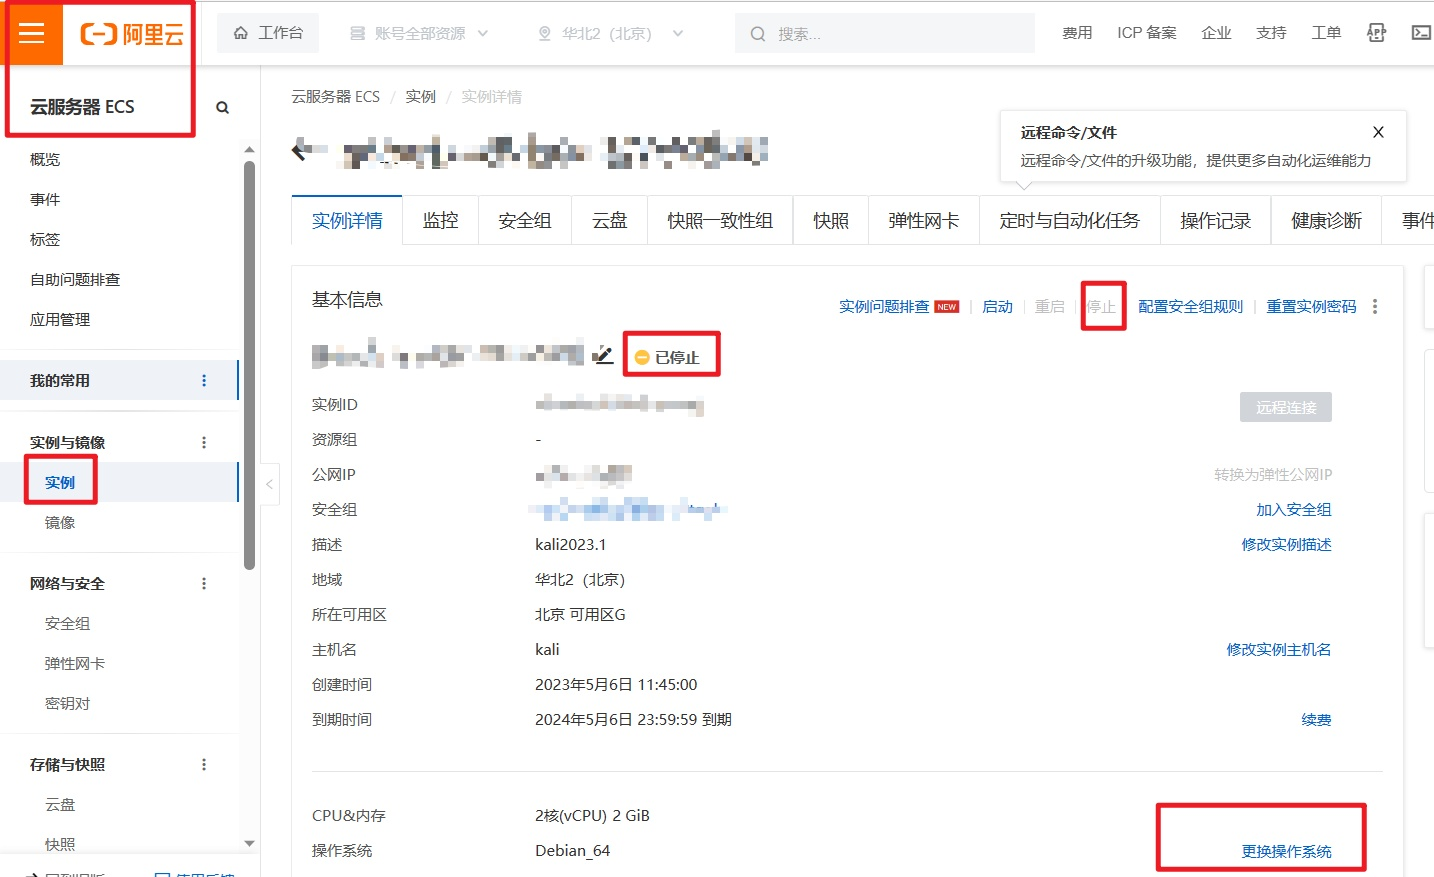
Task: Close the 远程命令/文件 tooltip
Action: pos(1378,132)
